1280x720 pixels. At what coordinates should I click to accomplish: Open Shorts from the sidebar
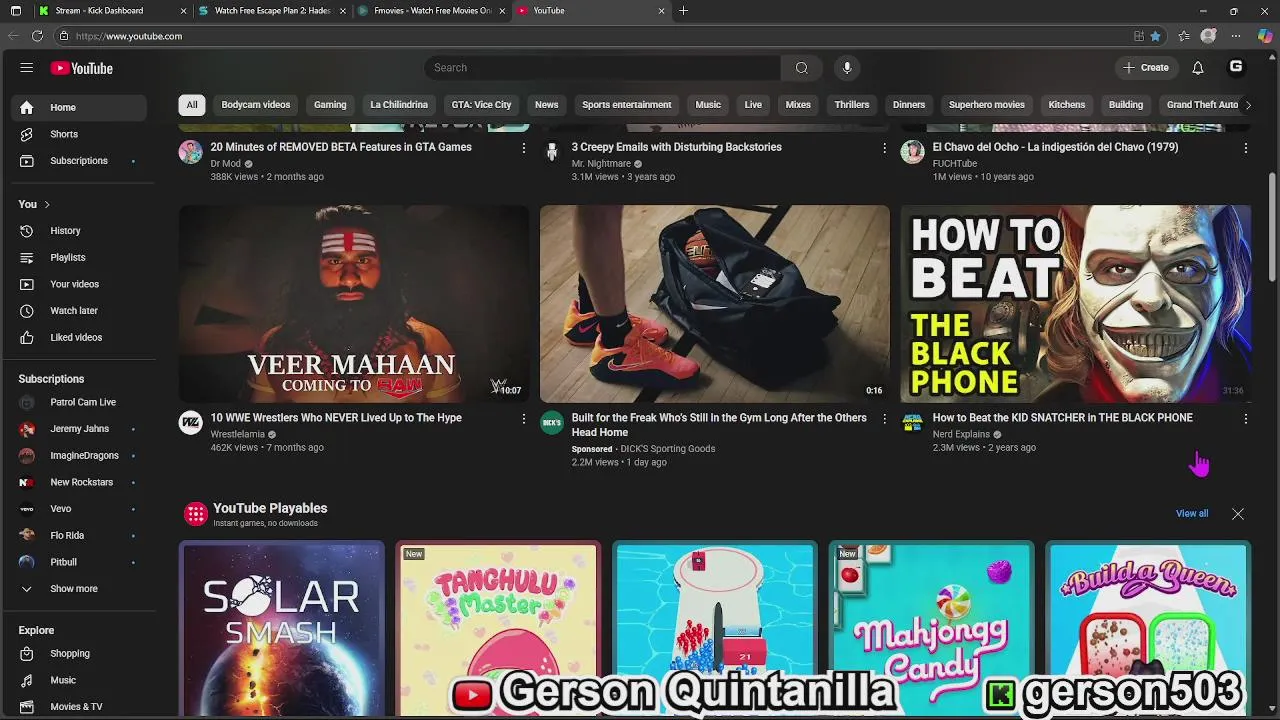point(79,134)
